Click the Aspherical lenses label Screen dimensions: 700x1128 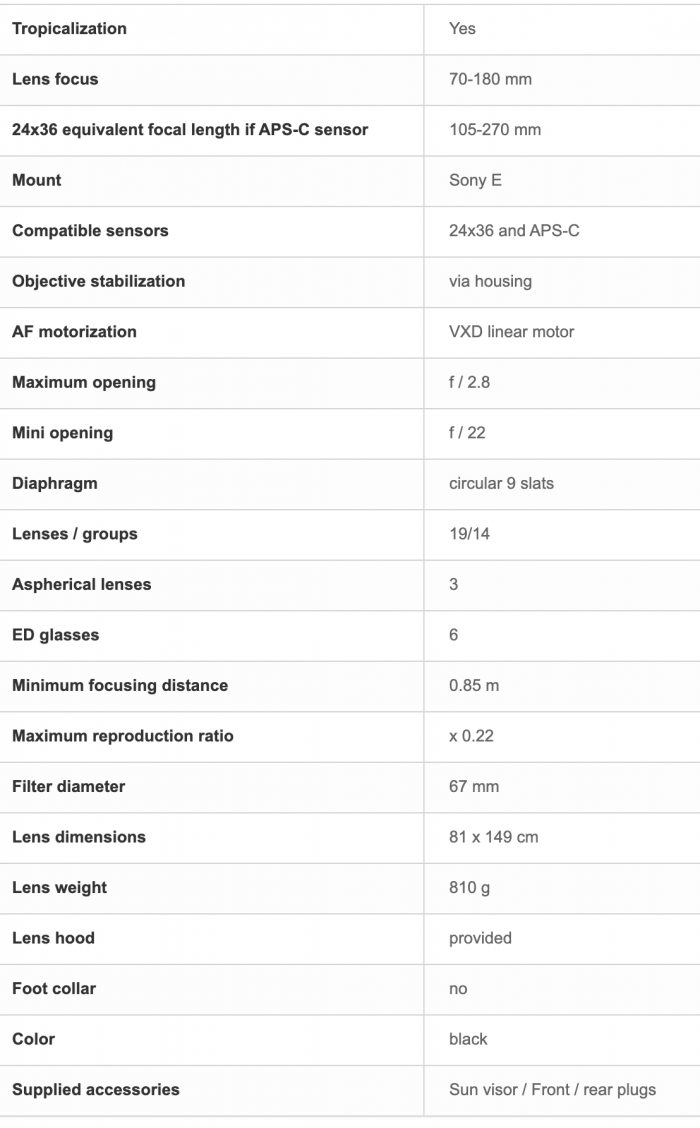point(81,584)
